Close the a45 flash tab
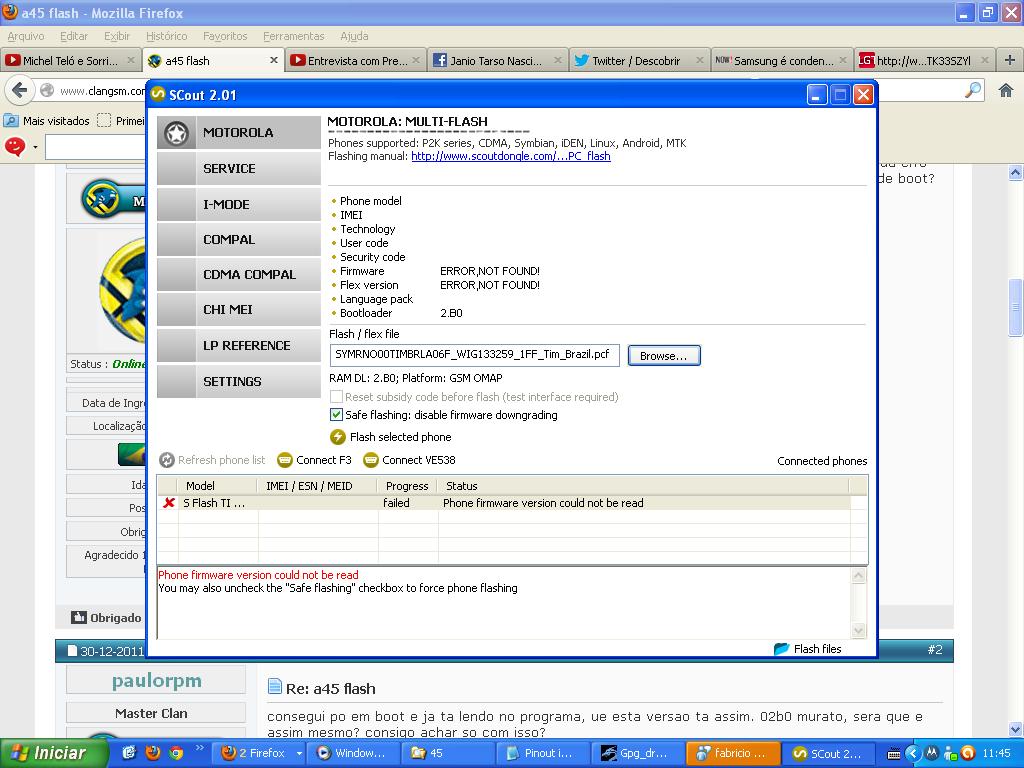Screen dimensions: 1024x768 pos(274,60)
